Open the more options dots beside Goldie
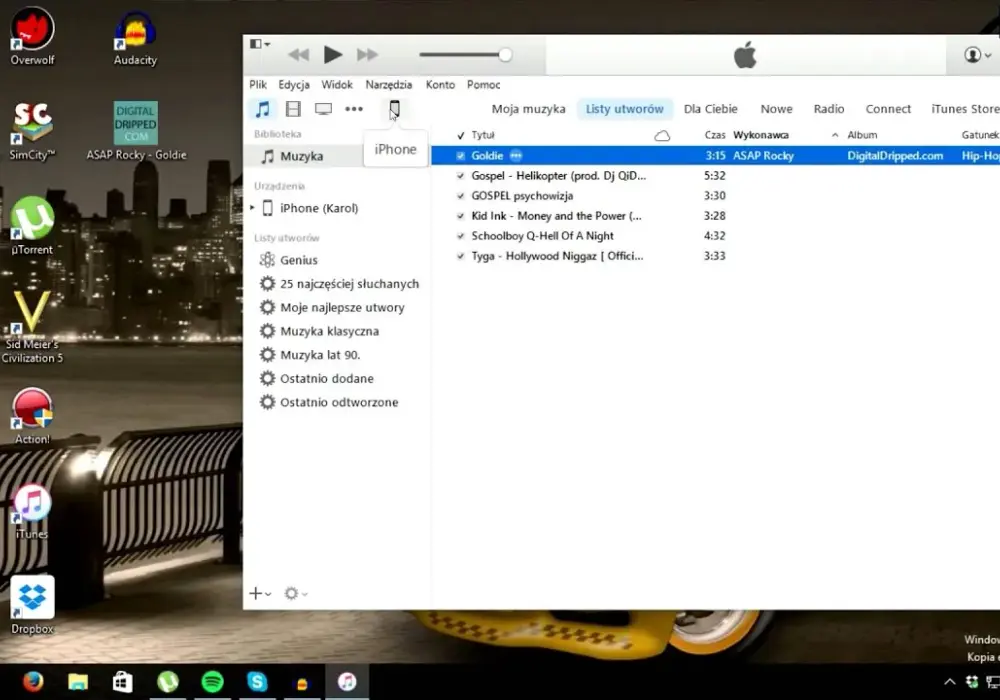1000x700 pixels. pos(516,156)
